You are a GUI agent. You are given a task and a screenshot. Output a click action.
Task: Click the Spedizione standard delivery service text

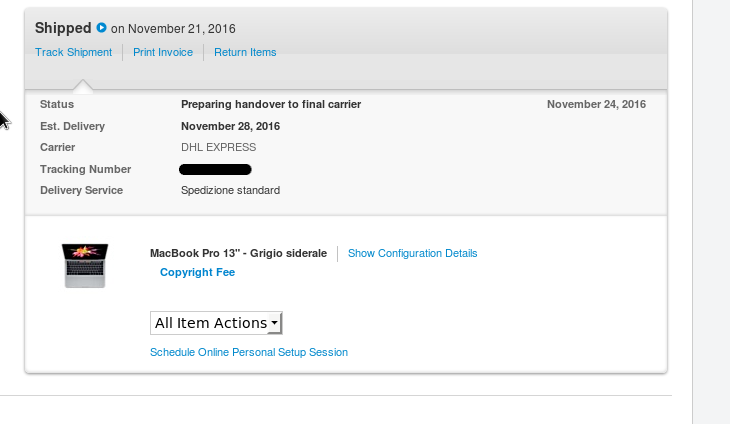point(230,190)
